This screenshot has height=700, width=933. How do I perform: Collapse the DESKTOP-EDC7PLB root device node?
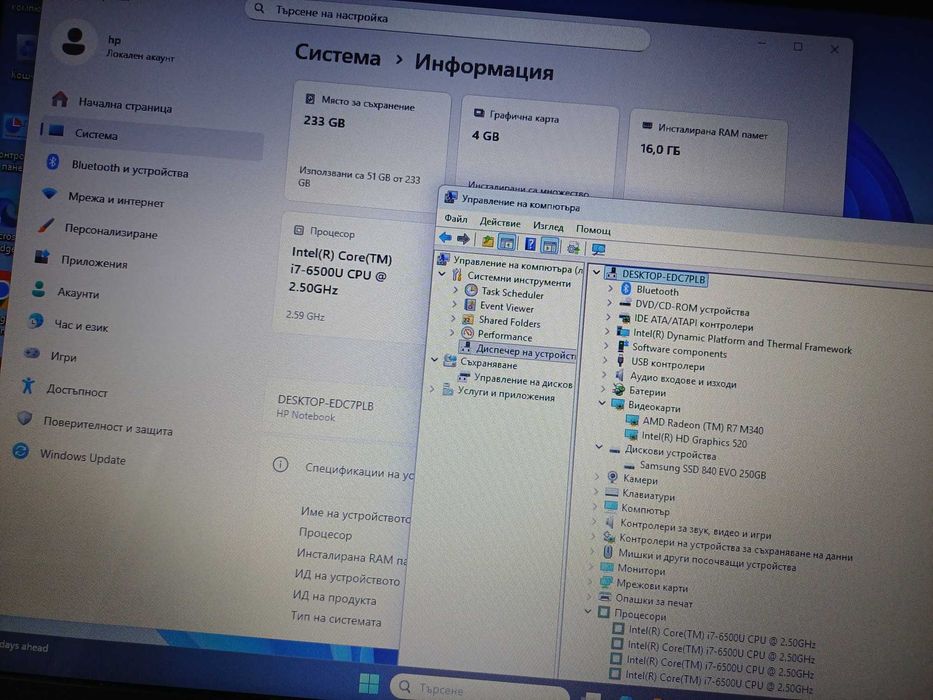pyautogui.click(x=596, y=272)
